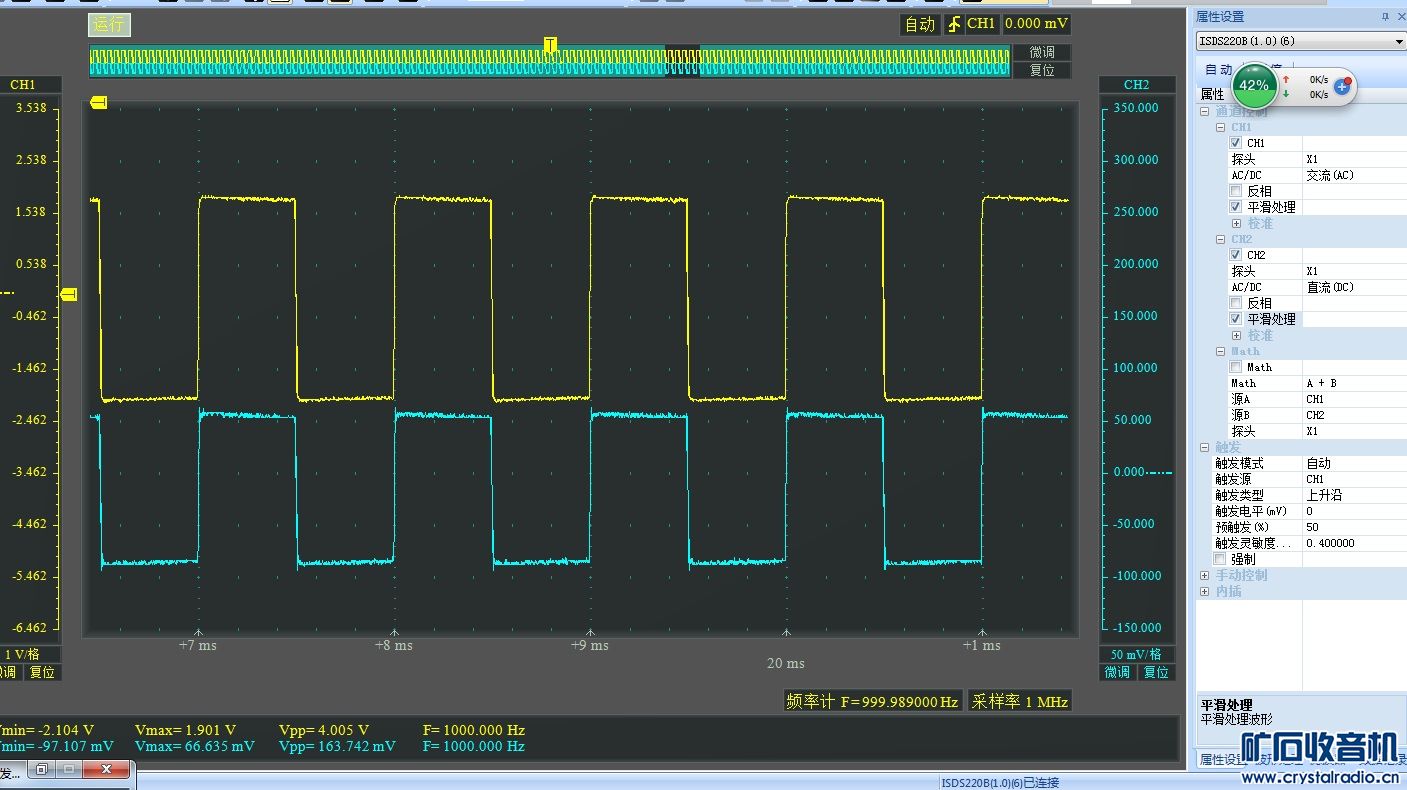Screen dimensions: 1407x790
Task: Enable the Math channel checkbox
Action: 1236,367
